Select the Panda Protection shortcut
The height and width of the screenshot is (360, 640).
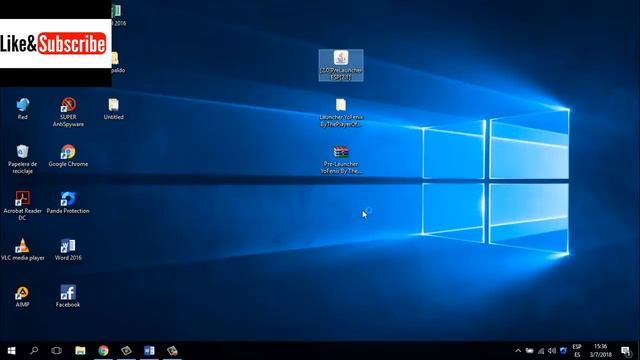tap(68, 202)
